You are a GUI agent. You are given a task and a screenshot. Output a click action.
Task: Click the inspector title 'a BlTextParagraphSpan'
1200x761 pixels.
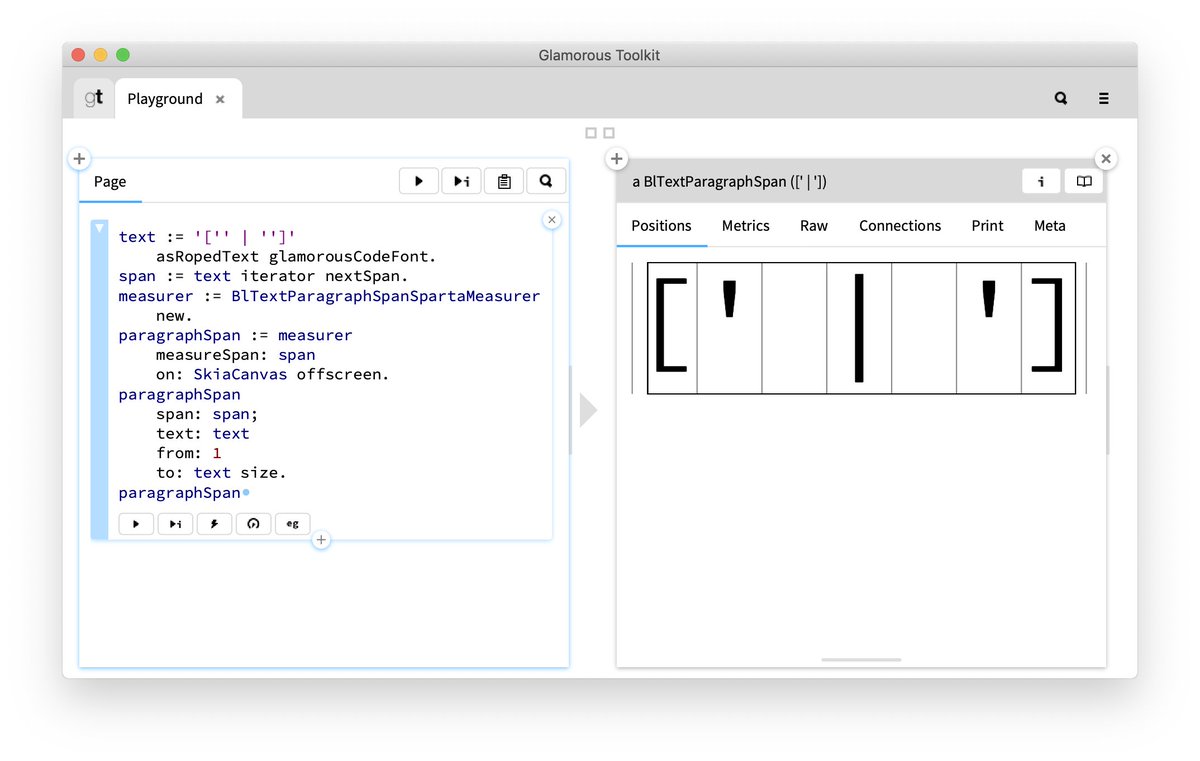(x=729, y=182)
